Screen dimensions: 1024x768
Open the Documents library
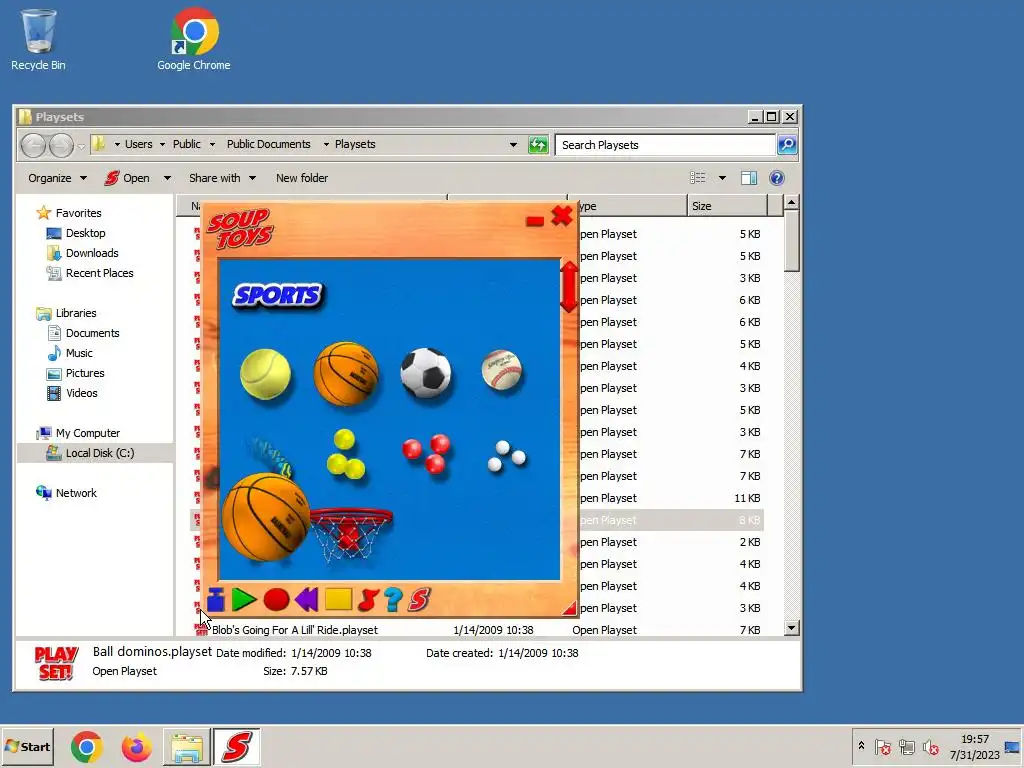tap(92, 333)
